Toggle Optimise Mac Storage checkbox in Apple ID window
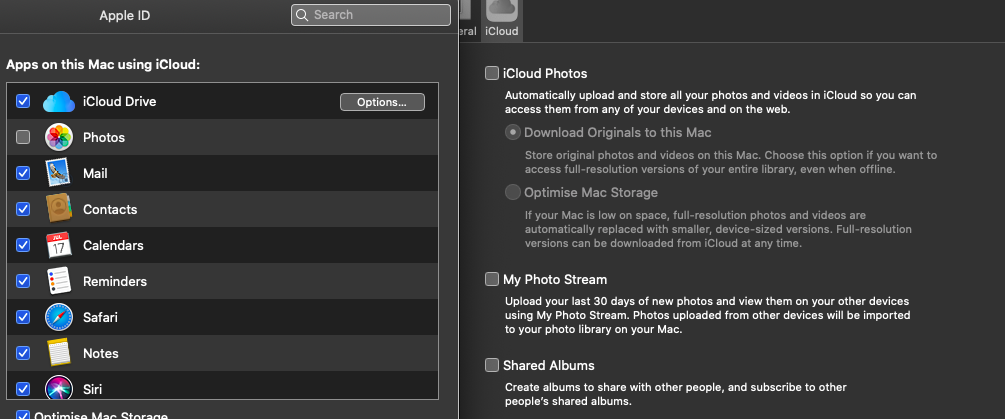 click(23, 415)
